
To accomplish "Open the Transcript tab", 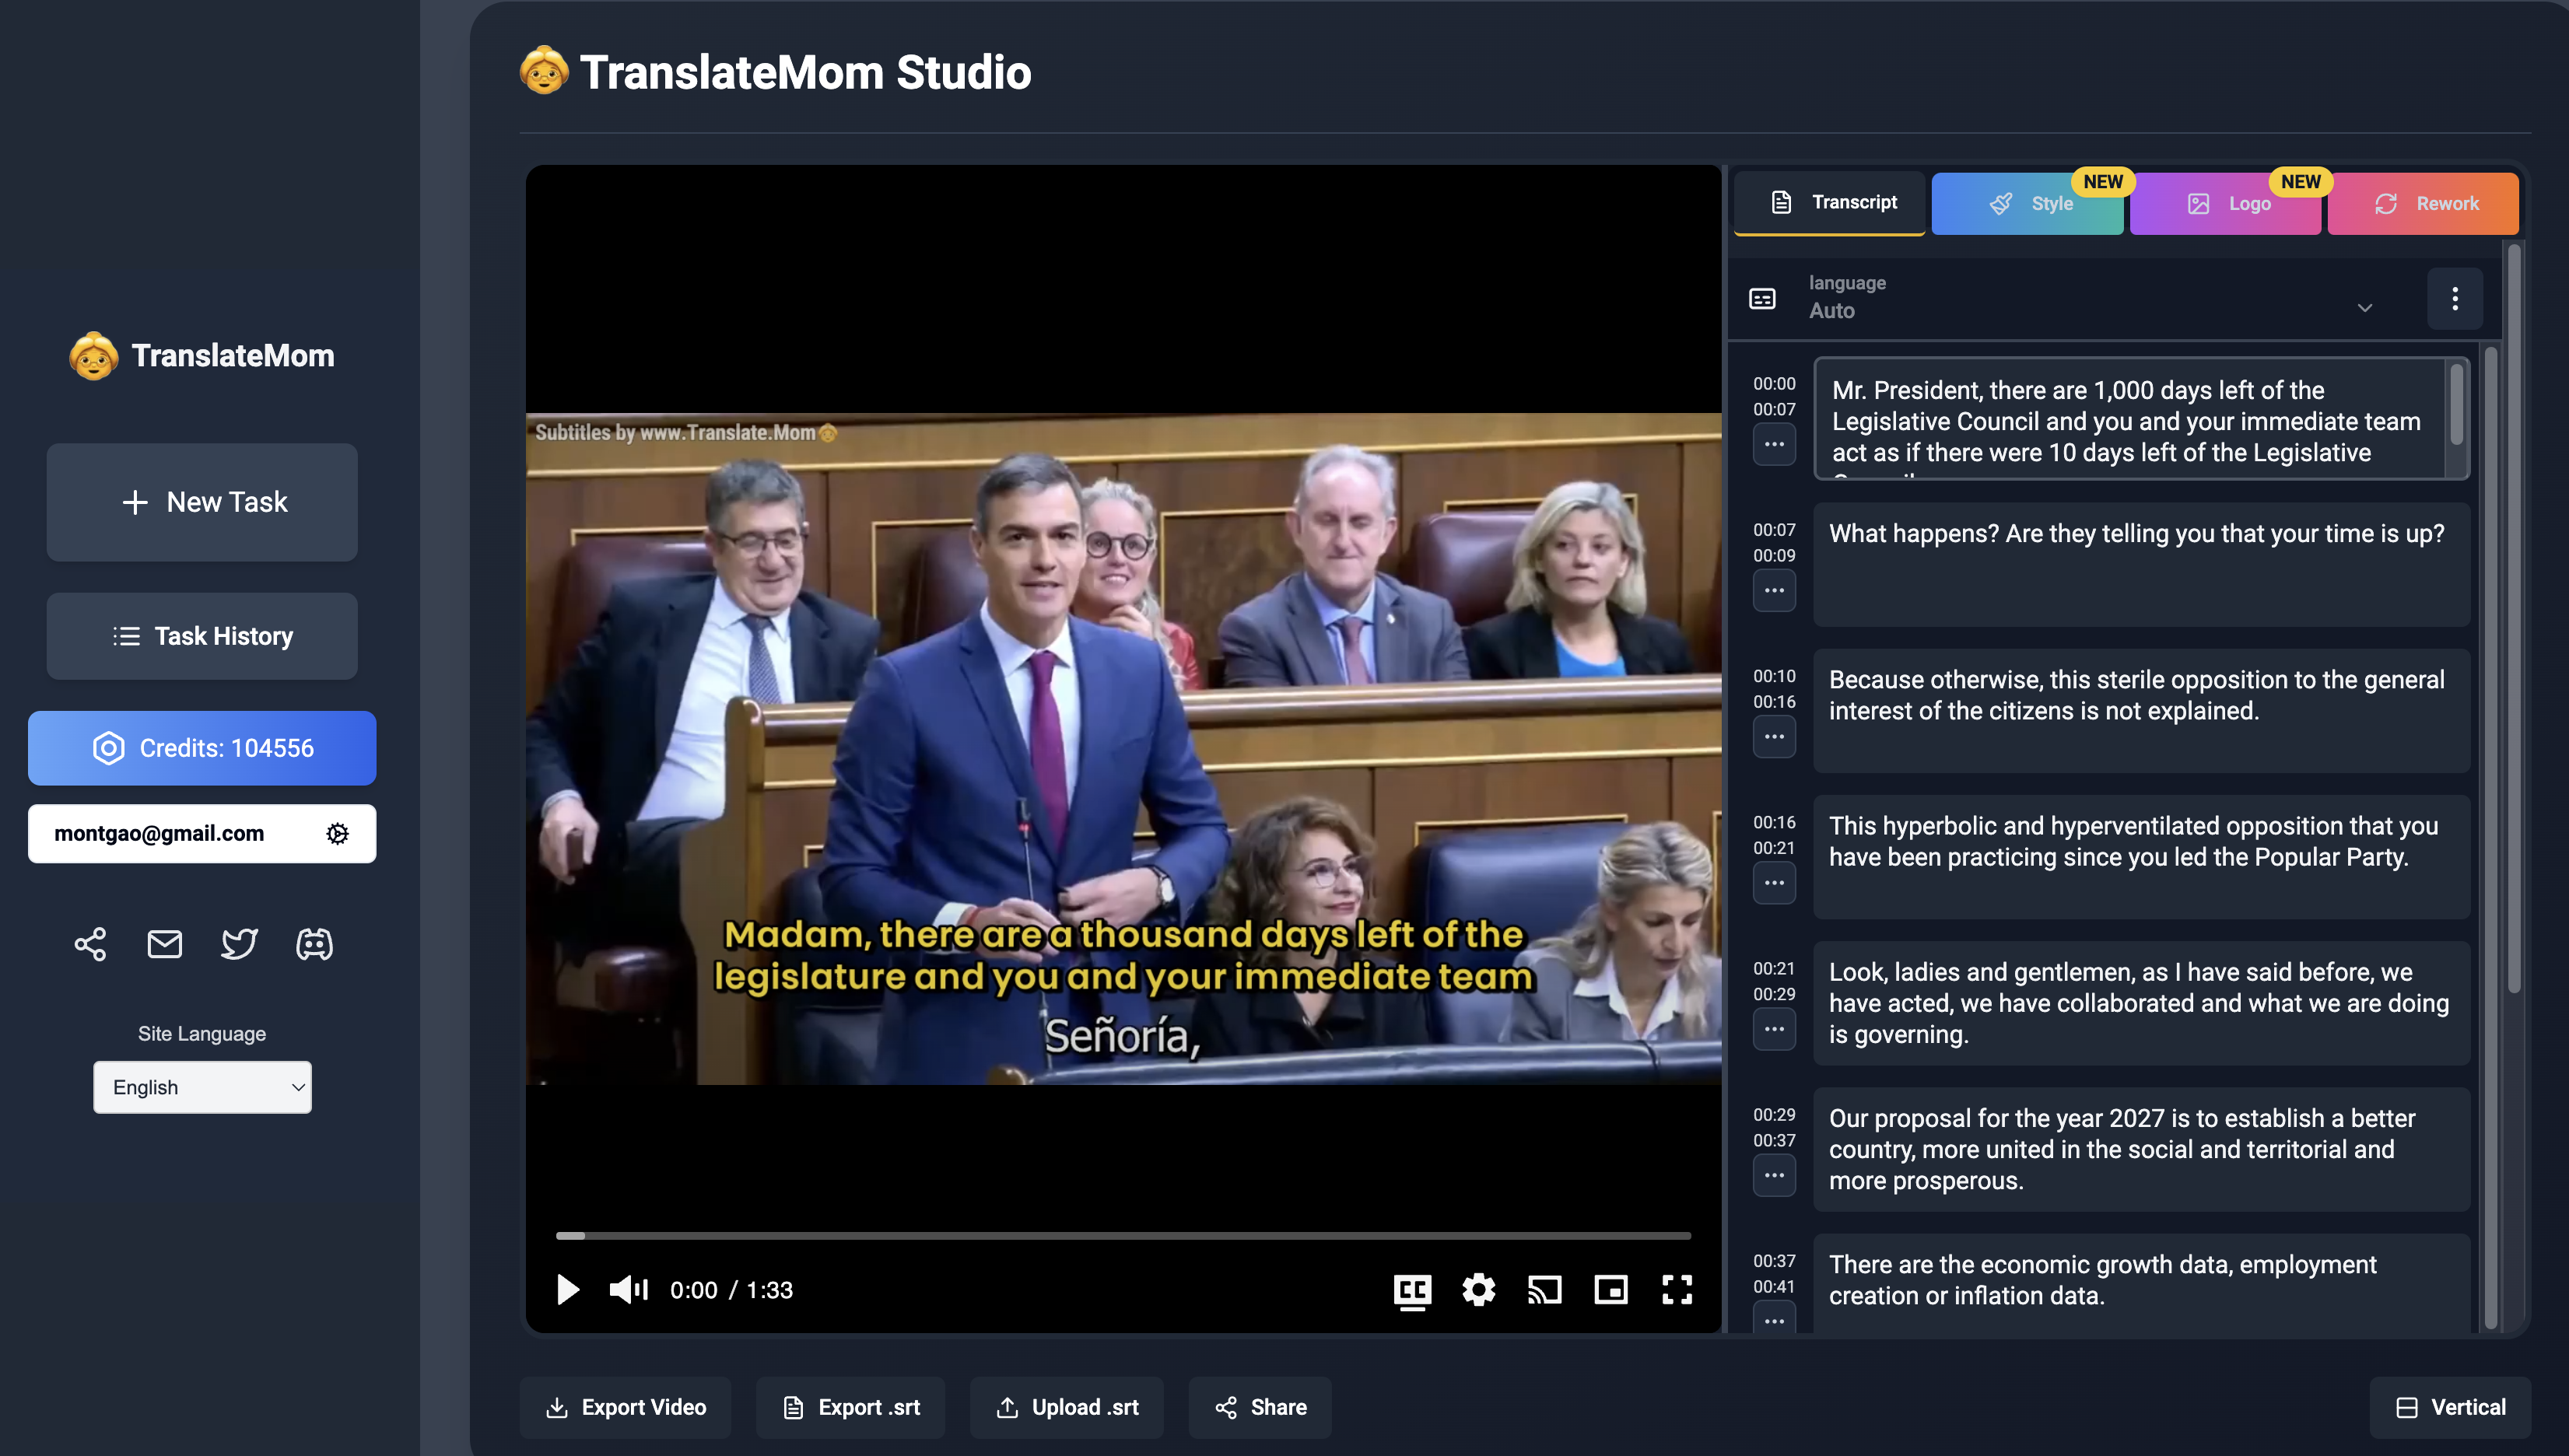I will [x=1829, y=202].
